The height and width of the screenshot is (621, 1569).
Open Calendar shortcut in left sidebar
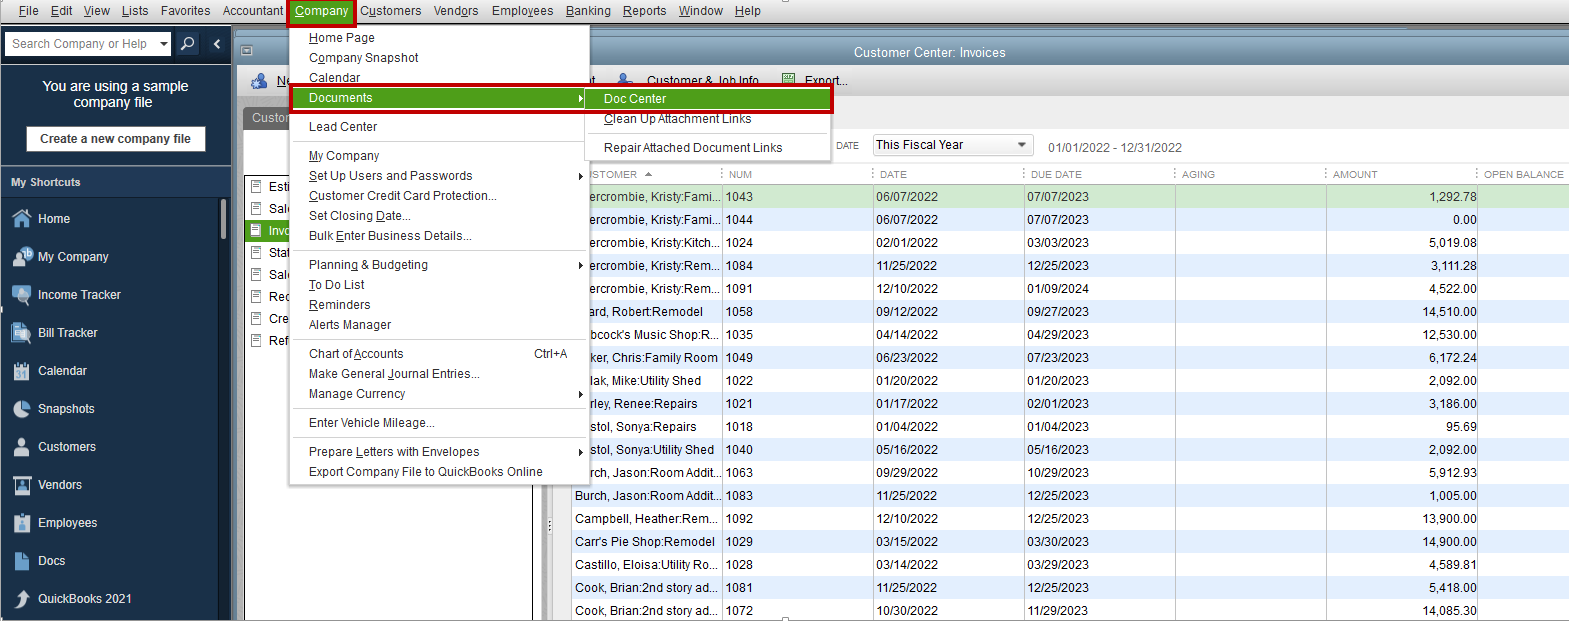(62, 371)
